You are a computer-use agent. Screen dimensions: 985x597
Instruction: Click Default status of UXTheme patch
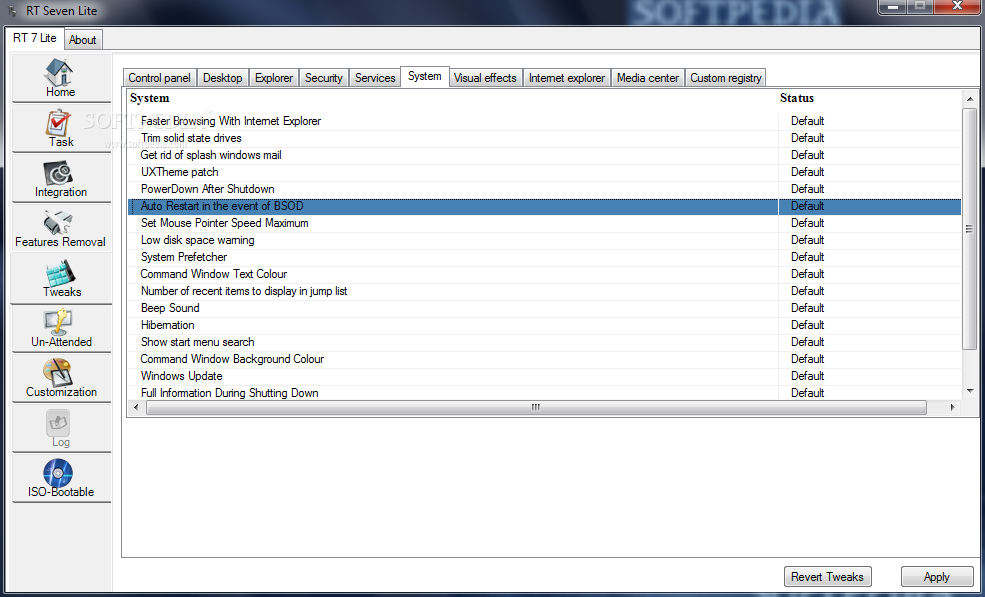807,172
